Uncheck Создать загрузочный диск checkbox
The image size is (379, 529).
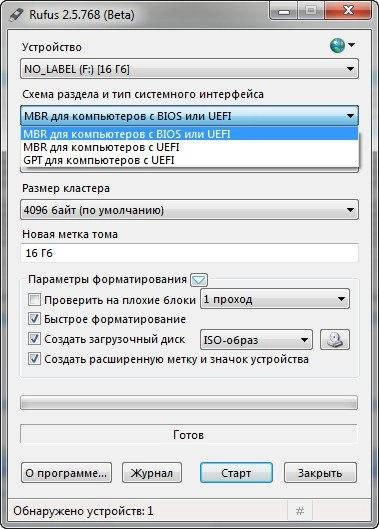coord(34,339)
